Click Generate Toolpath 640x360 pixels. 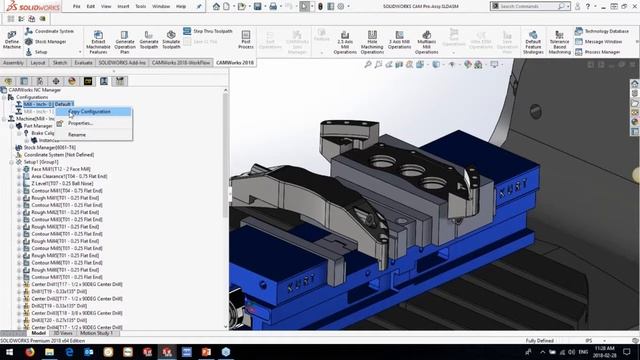pyautogui.click(x=149, y=40)
